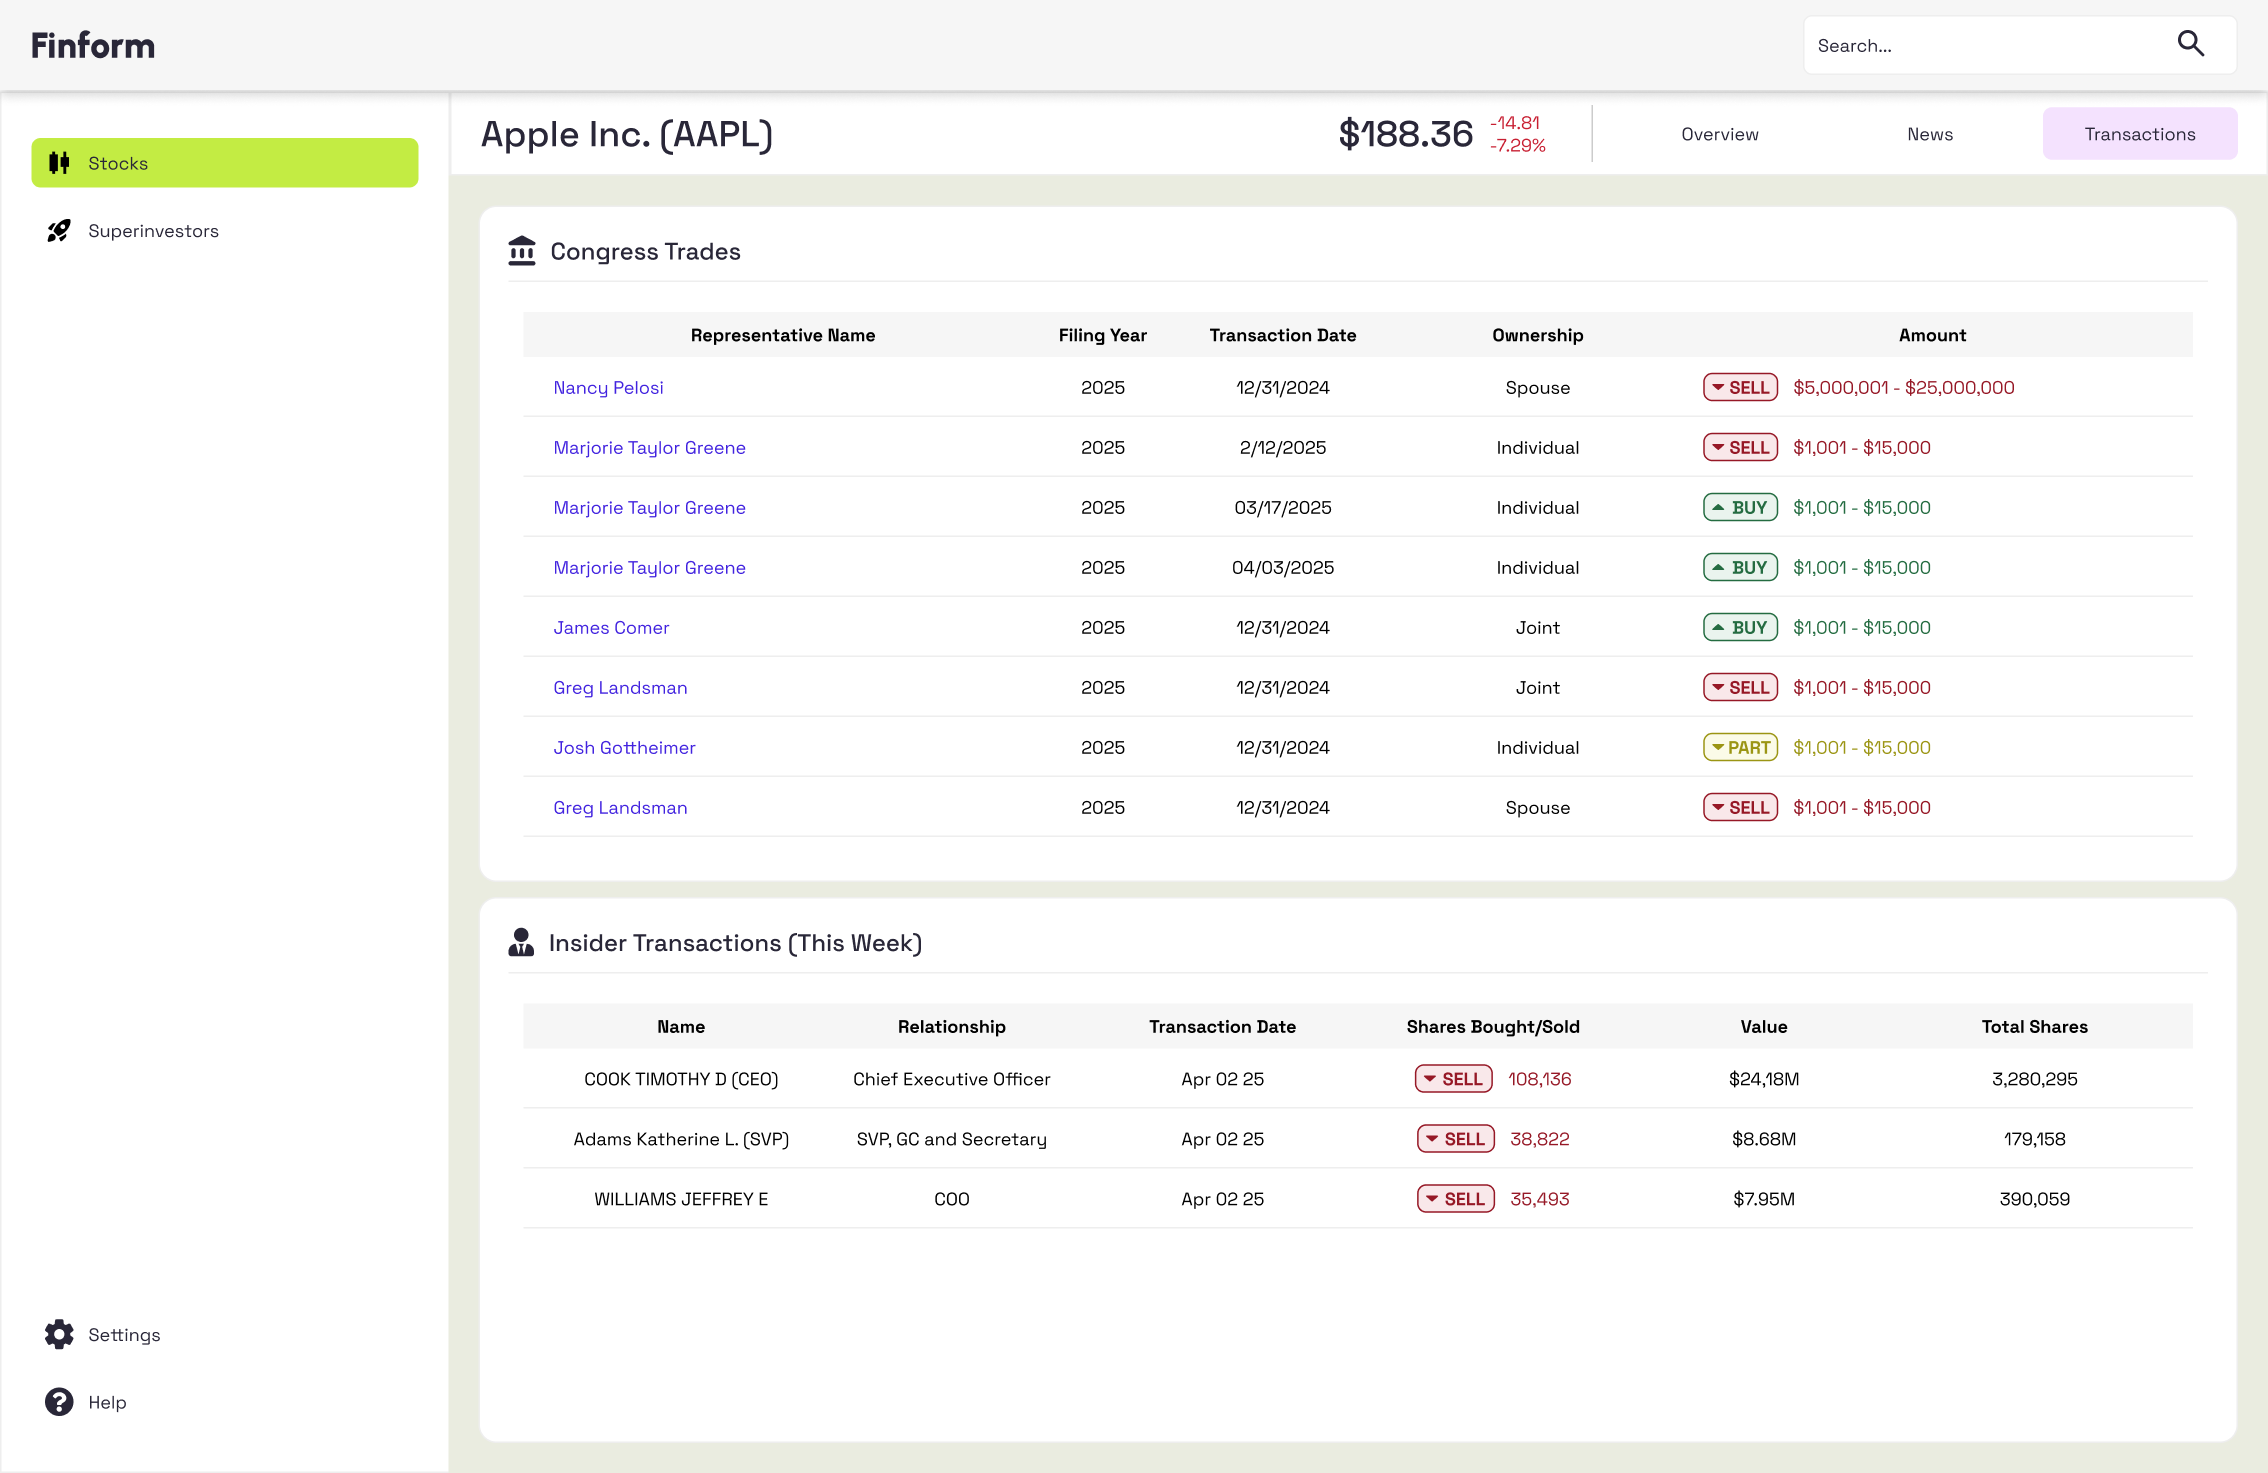The width and height of the screenshot is (2268, 1473).
Task: Click the Amount column header
Action: 1932,335
